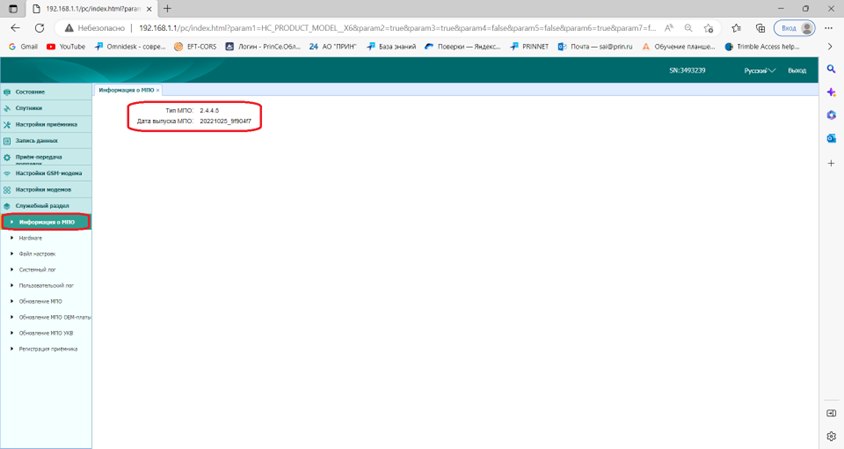844x449 pixels.
Task: Click firmware version value 2.4.4.5
Action: 209,110
